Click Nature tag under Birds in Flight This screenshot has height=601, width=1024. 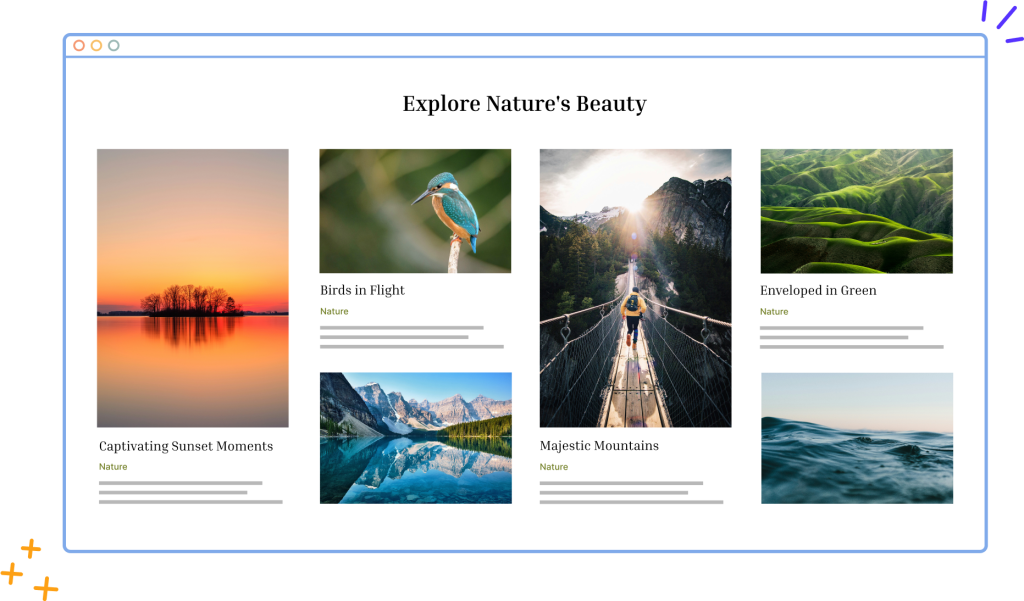334,312
